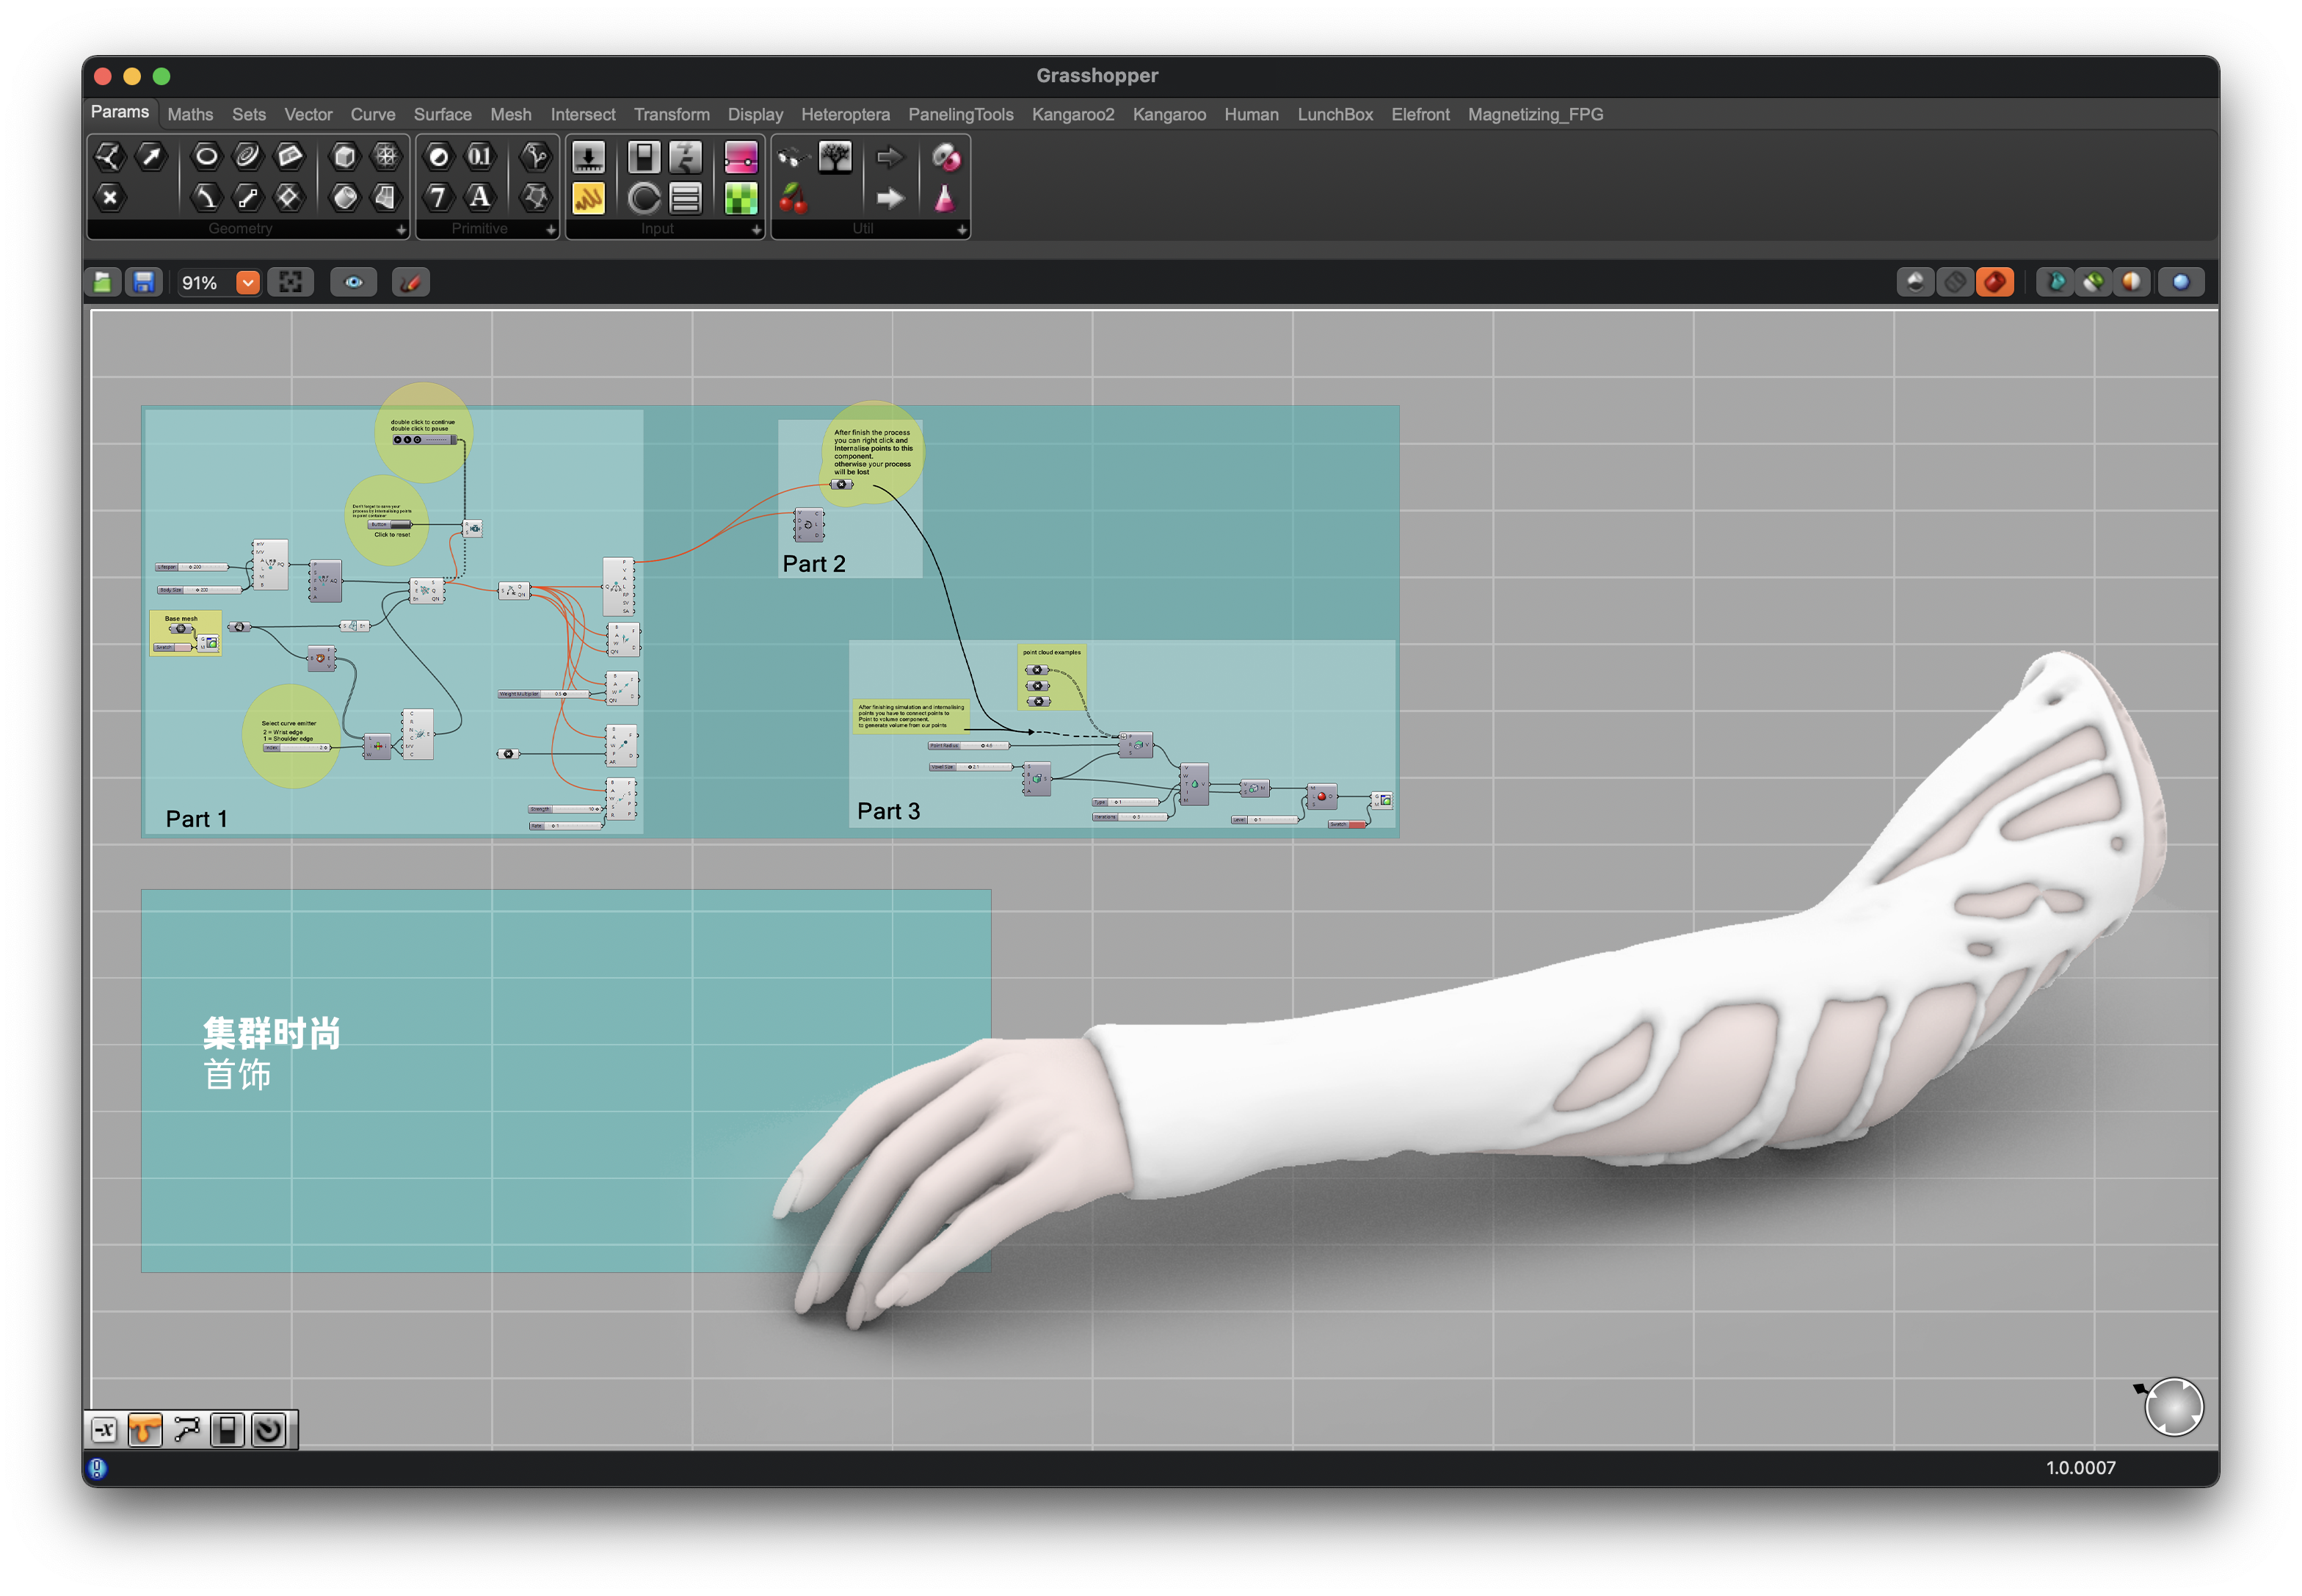Select the Text primitive 'A' icon
Screen dimensions: 2302x1596
(480, 198)
